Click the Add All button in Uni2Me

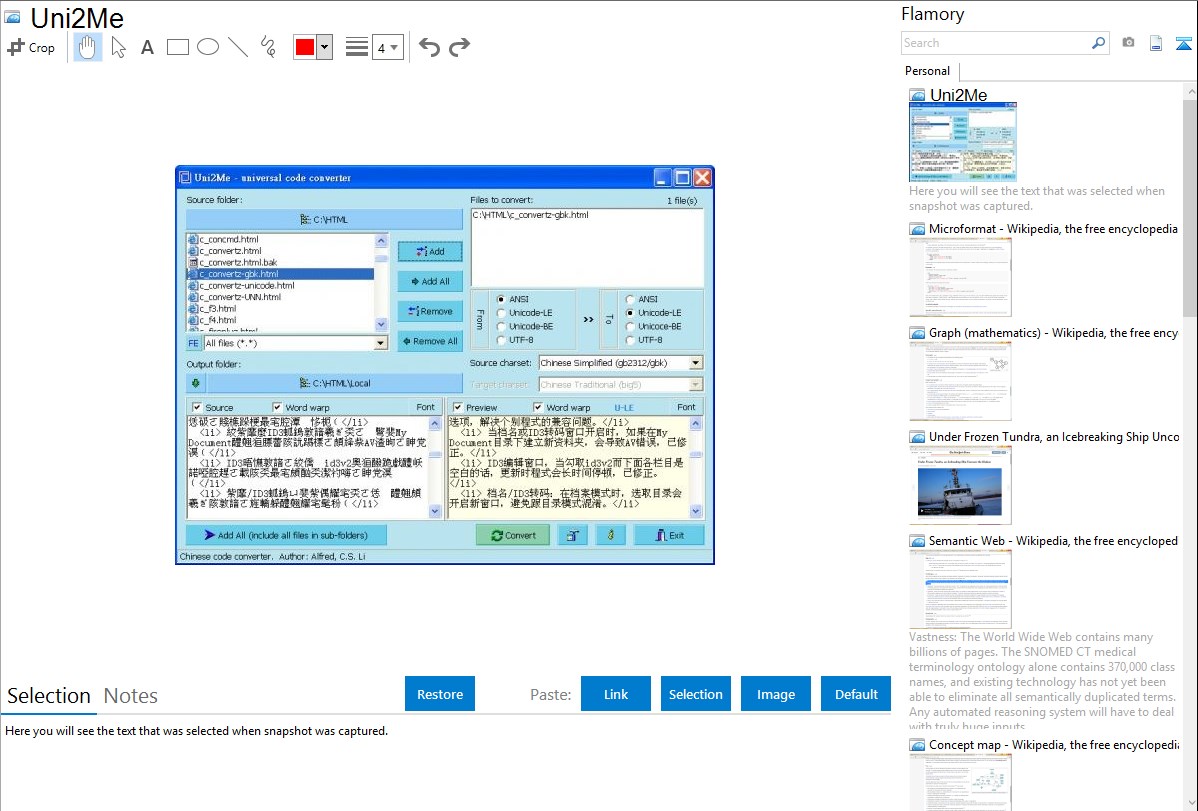point(430,281)
